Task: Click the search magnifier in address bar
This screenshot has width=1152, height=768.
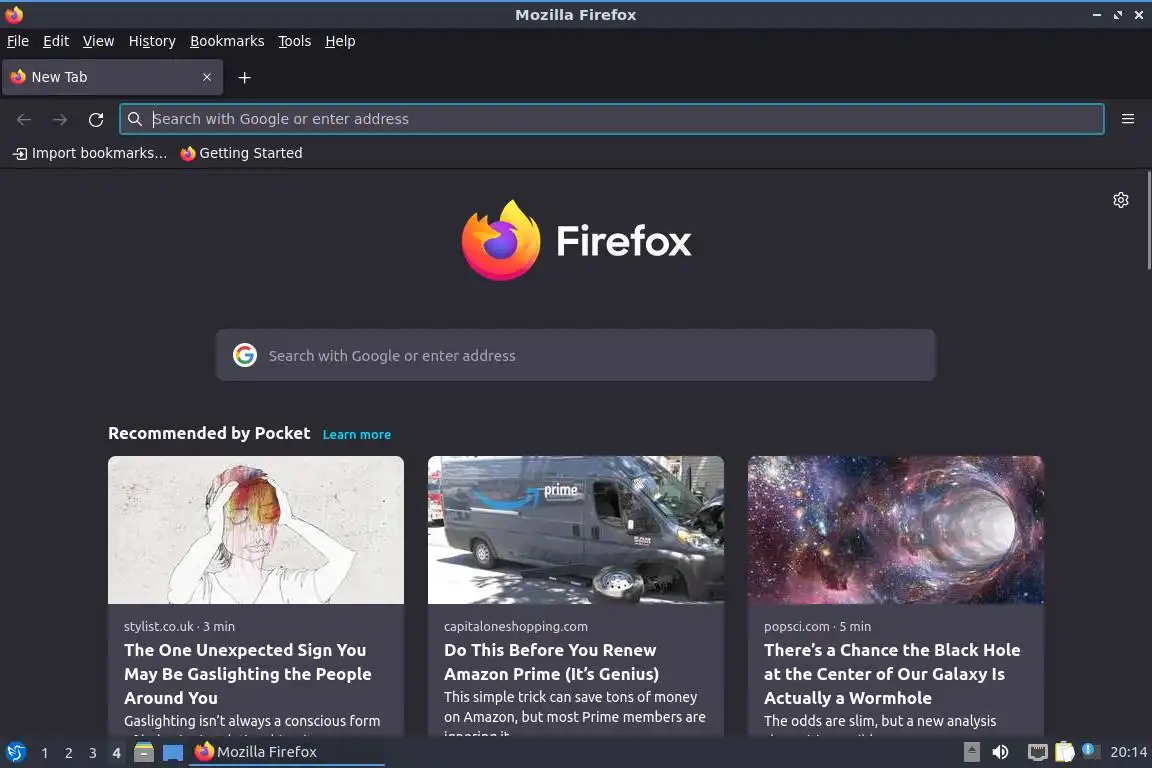Action: (134, 119)
